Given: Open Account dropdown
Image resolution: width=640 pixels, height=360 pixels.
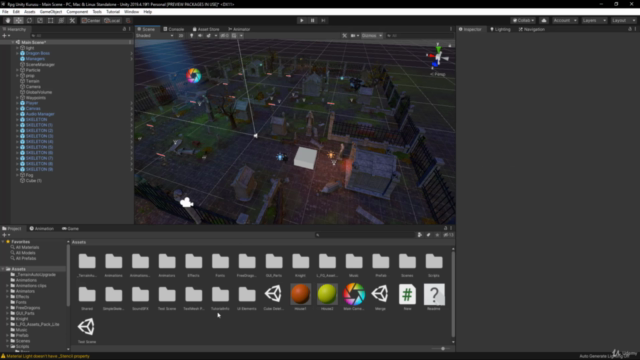Looking at the screenshot, I should (x=565, y=20).
